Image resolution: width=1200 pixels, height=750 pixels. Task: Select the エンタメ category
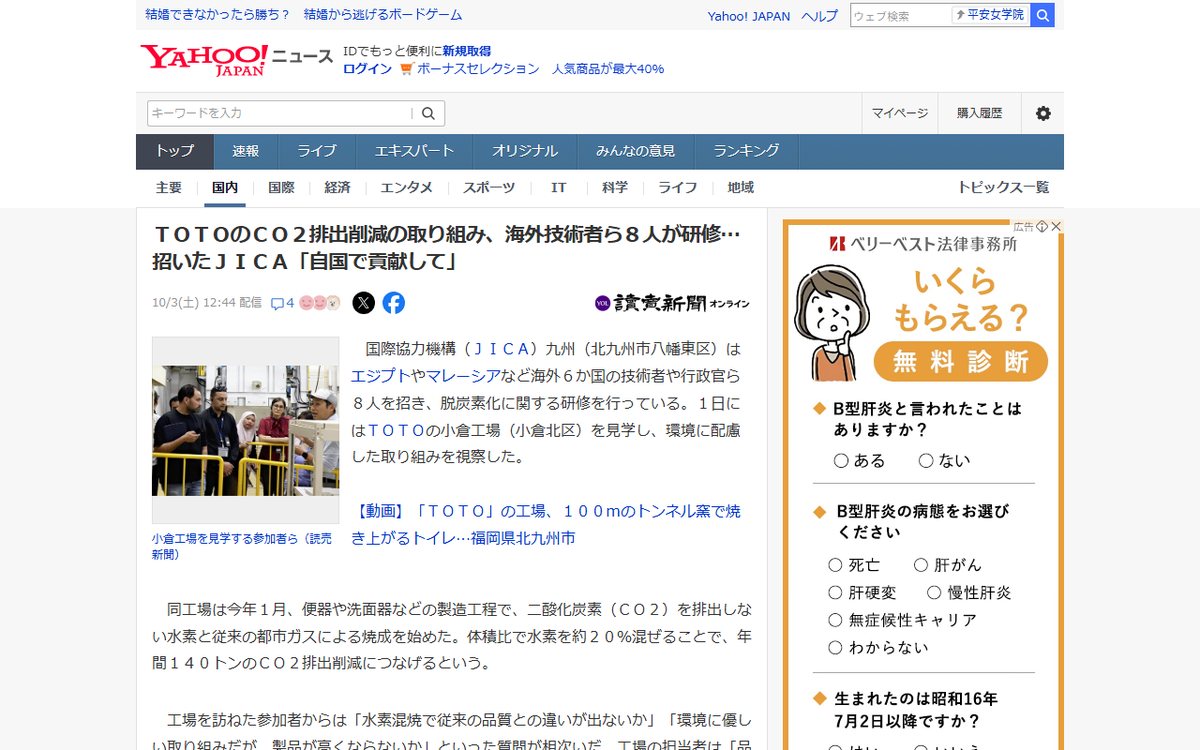pyautogui.click(x=407, y=188)
